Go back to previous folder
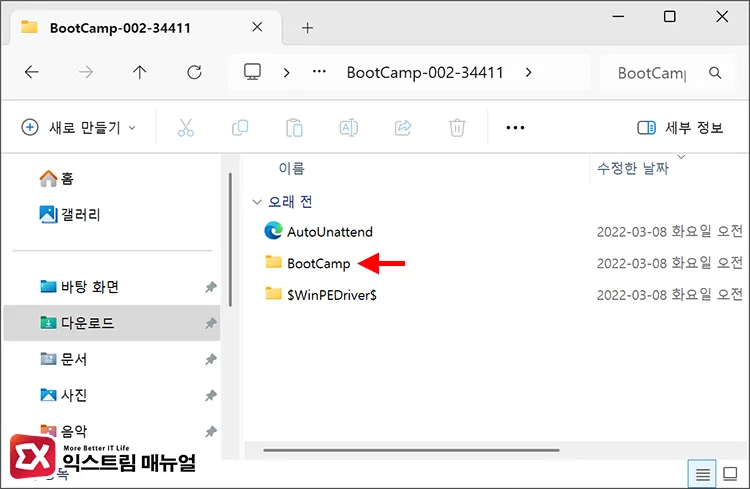This screenshot has width=750, height=489. pyautogui.click(x=32, y=73)
